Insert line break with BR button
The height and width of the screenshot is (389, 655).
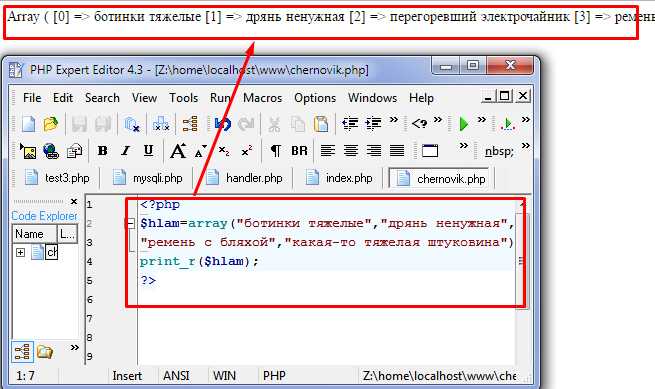(x=299, y=151)
